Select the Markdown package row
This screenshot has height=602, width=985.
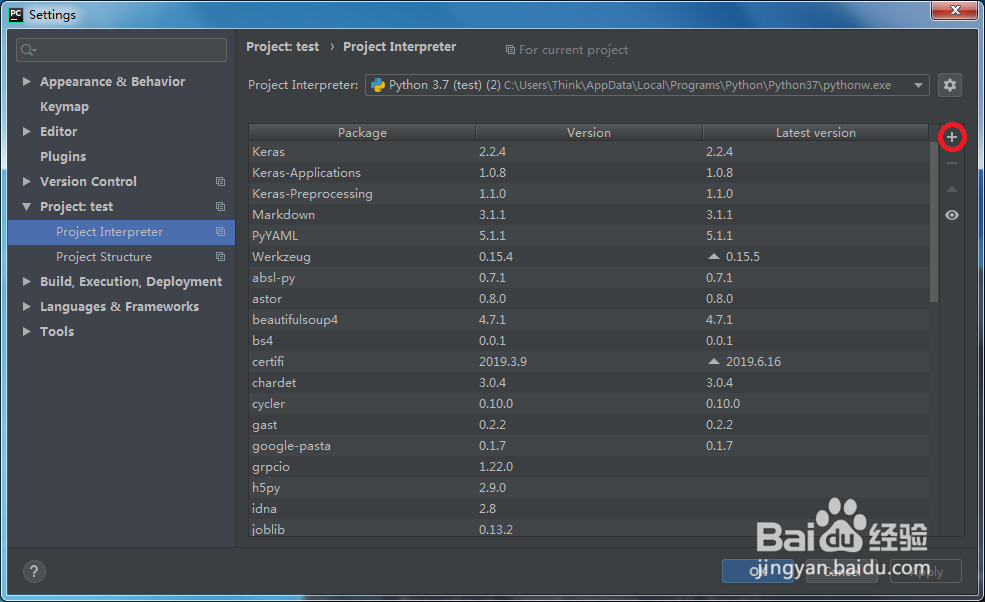click(x=589, y=214)
